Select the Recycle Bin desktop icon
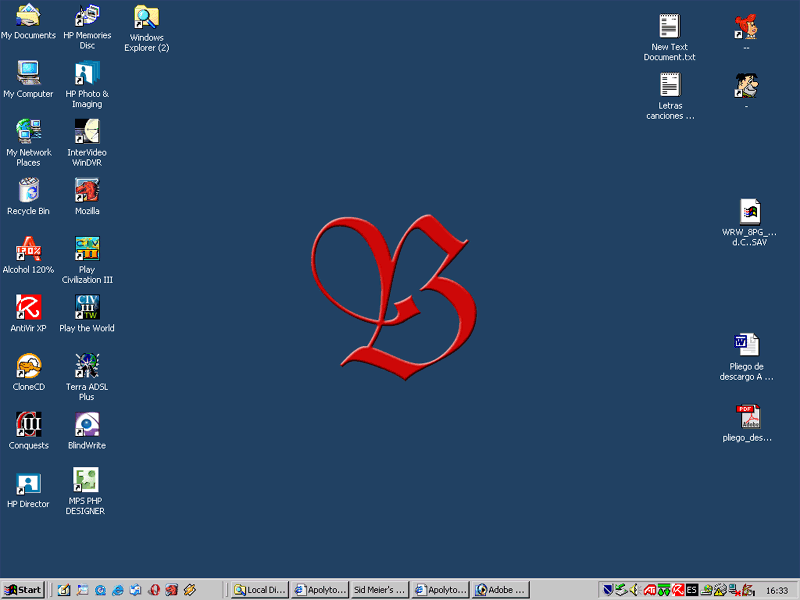Viewport: 800px width, 600px height. [x=28, y=190]
